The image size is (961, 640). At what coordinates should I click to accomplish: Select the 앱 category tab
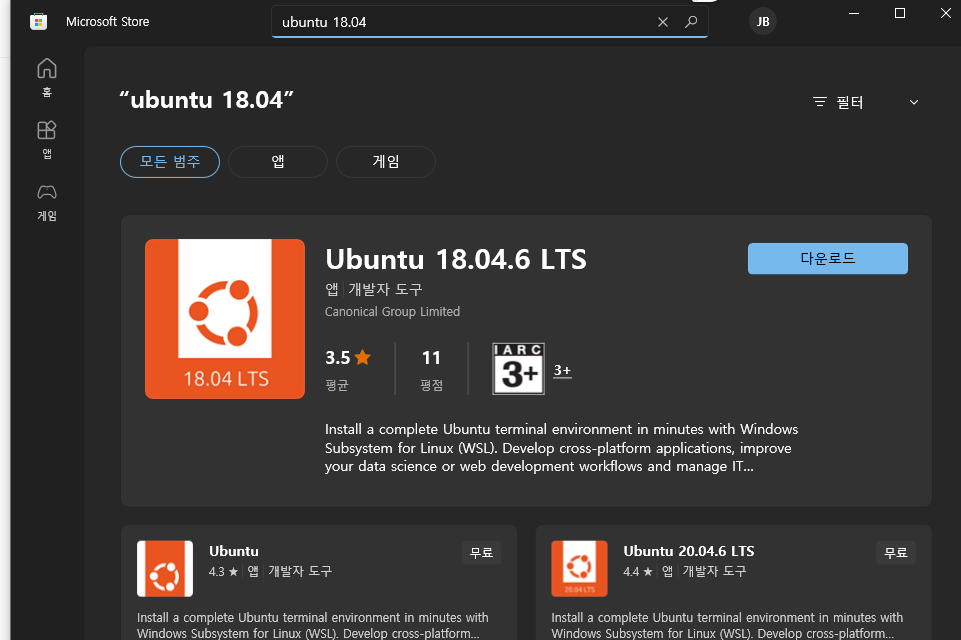tap(278, 162)
